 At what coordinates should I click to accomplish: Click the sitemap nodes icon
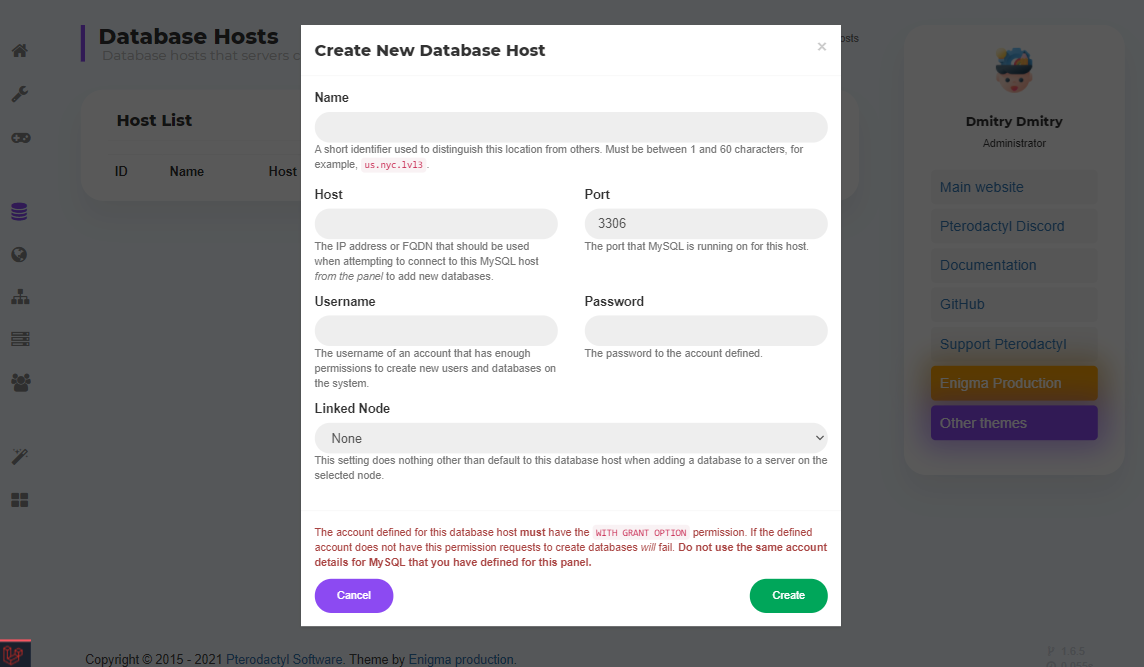click(20, 297)
